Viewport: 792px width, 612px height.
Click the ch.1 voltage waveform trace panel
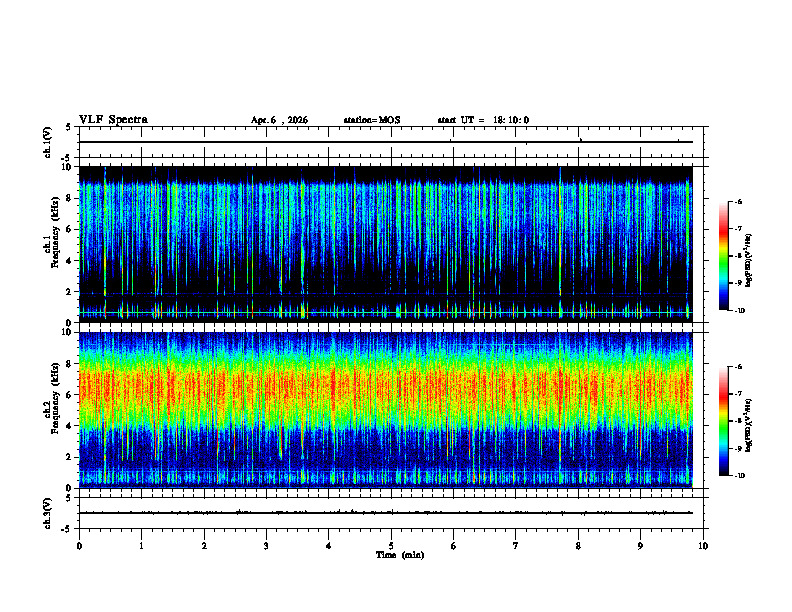click(x=391, y=142)
